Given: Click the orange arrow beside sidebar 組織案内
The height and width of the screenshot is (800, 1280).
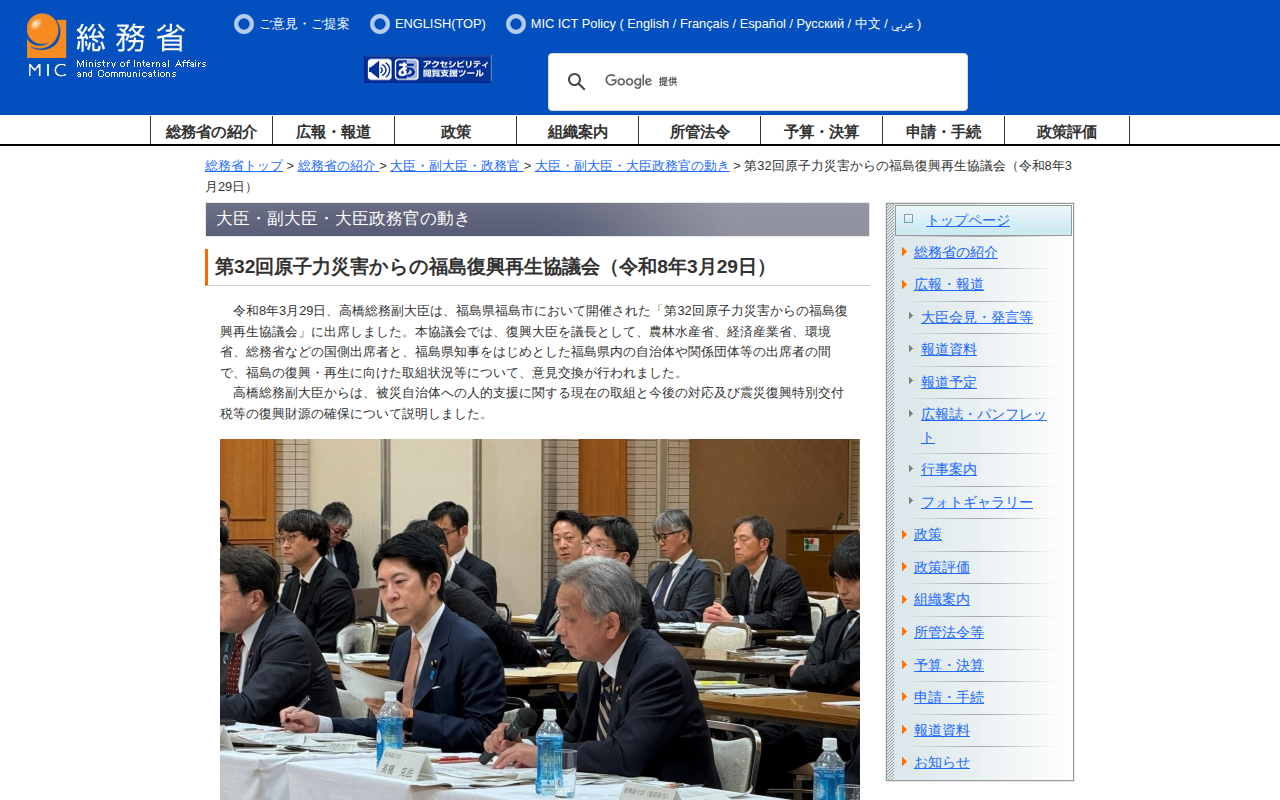Looking at the screenshot, I should (904, 599).
